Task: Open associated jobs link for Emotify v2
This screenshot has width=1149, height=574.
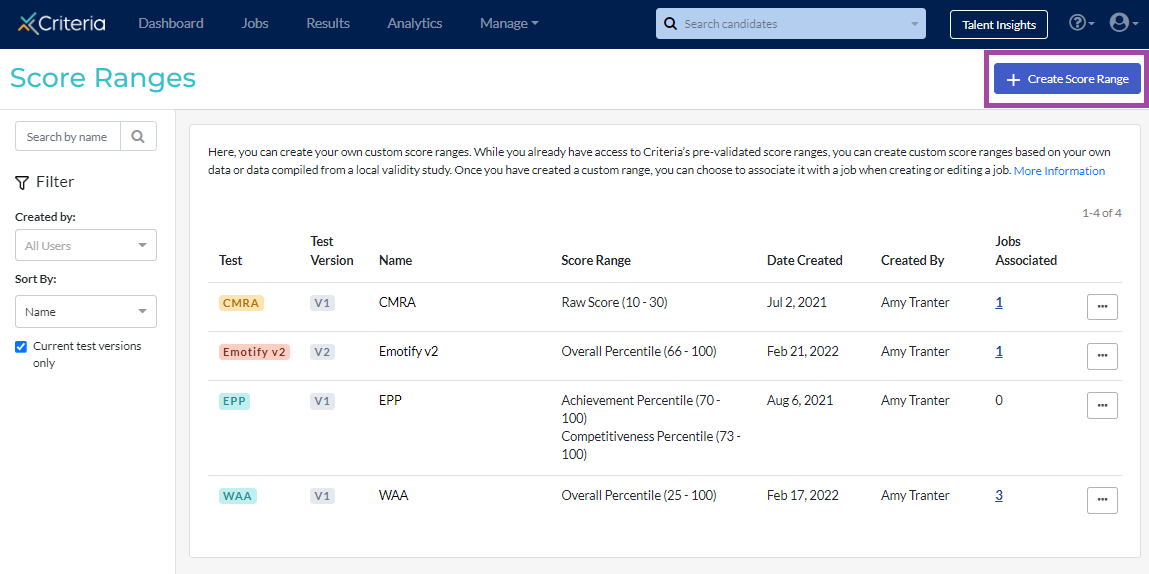Action: click(x=999, y=351)
